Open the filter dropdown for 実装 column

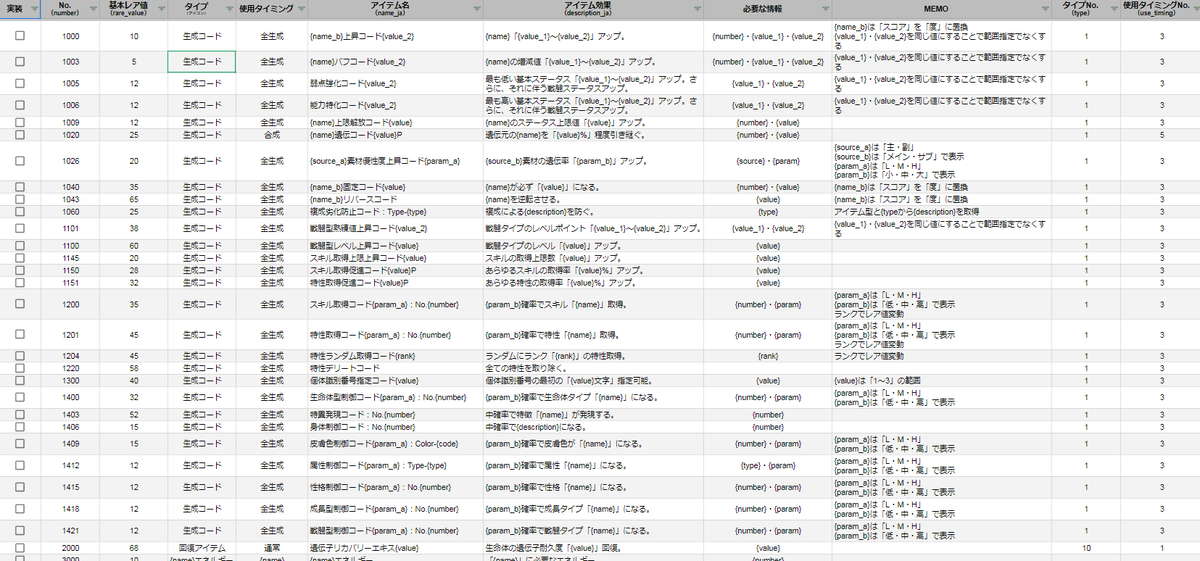pos(35,10)
